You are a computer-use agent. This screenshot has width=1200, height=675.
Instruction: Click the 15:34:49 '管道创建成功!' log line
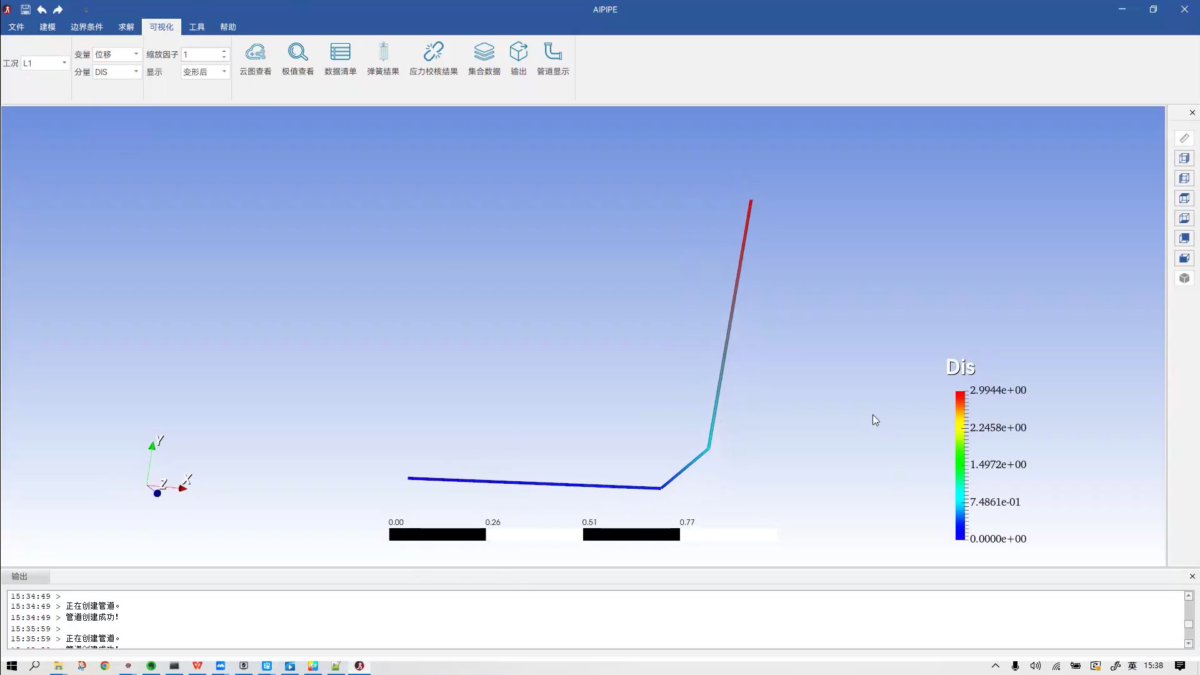point(65,618)
